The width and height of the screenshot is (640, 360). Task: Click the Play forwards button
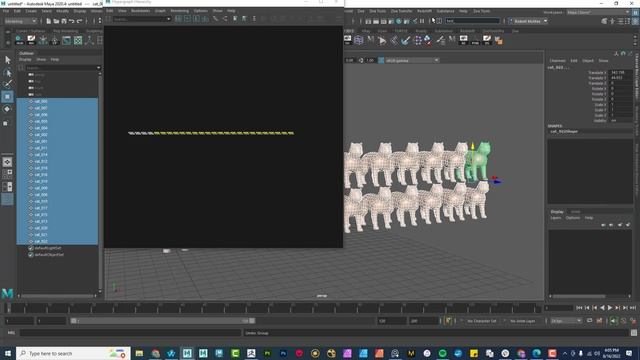609,308
